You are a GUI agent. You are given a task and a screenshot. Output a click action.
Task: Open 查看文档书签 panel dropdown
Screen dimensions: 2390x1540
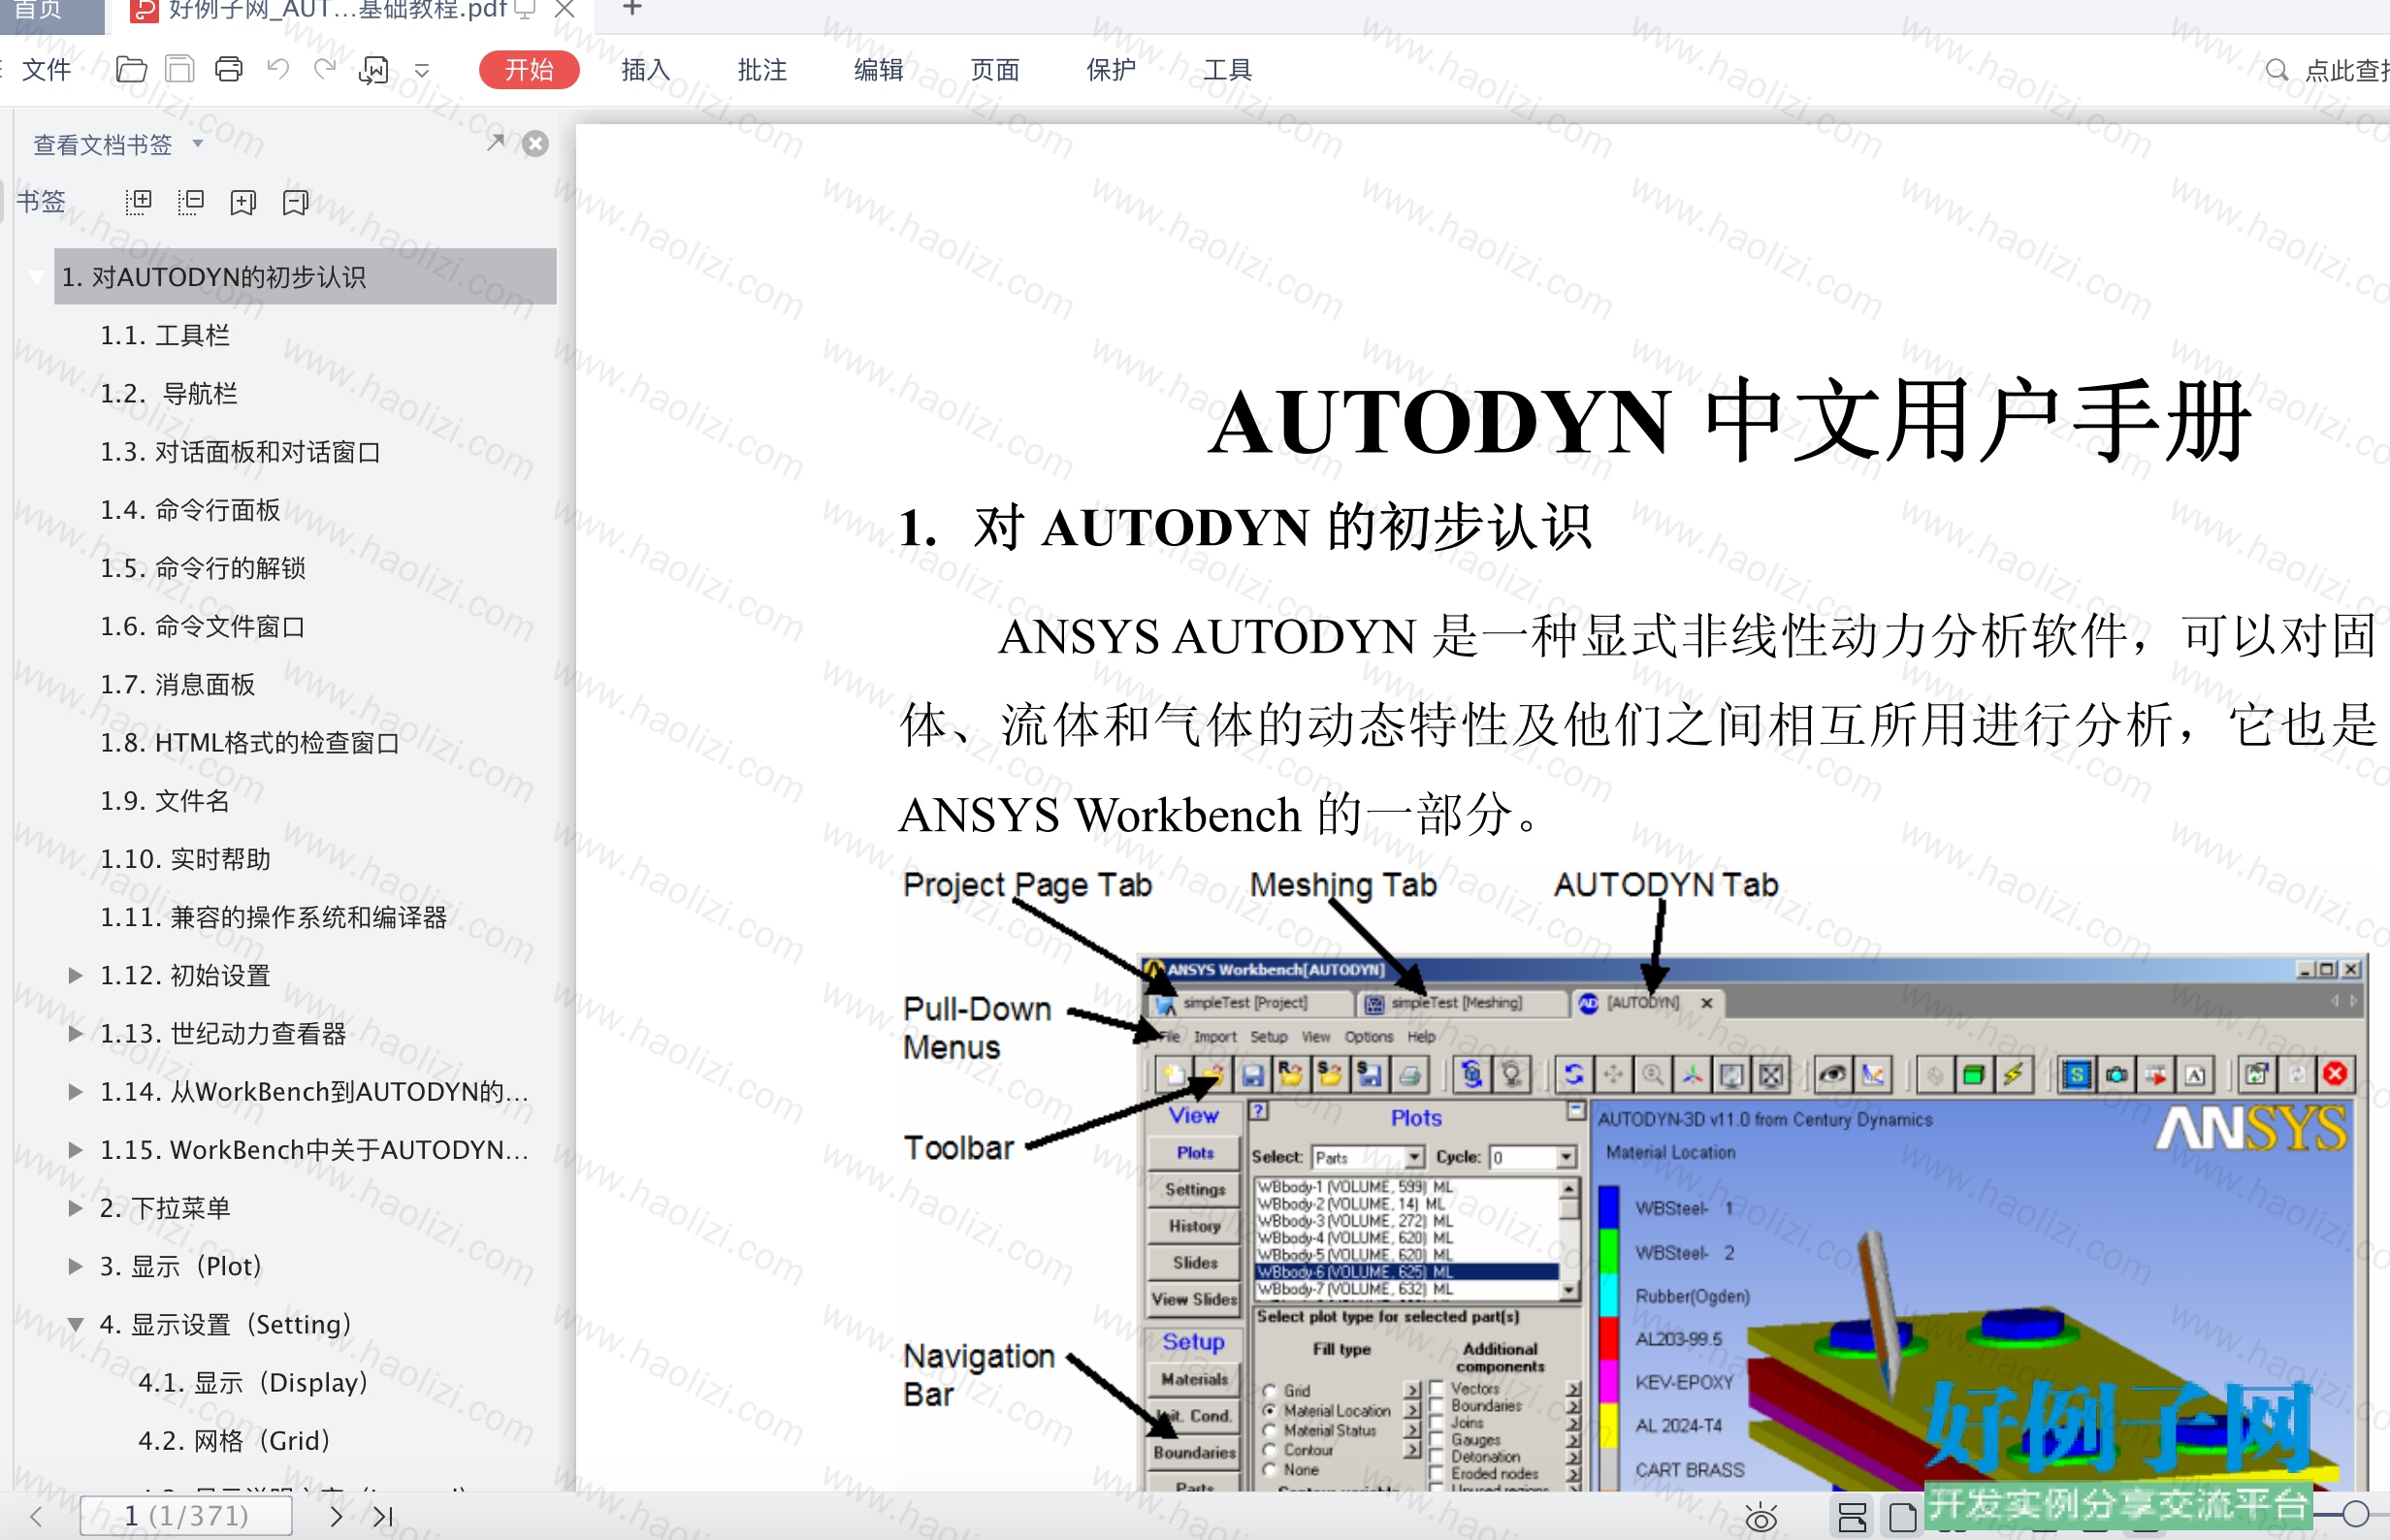click(198, 144)
